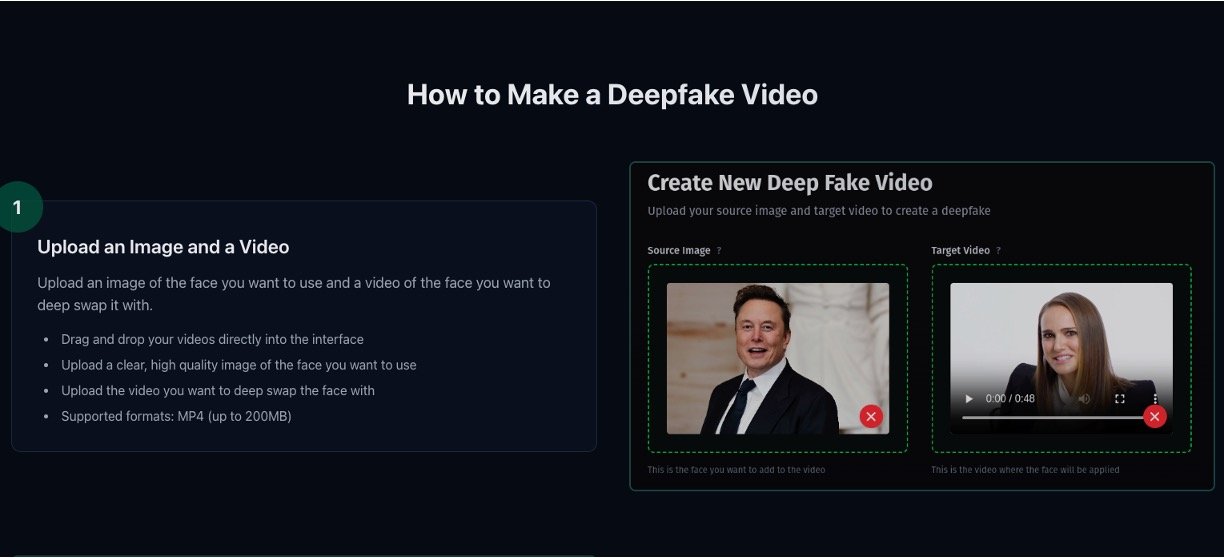
Task: Open the video's three-dot options menu
Action: tap(1155, 398)
